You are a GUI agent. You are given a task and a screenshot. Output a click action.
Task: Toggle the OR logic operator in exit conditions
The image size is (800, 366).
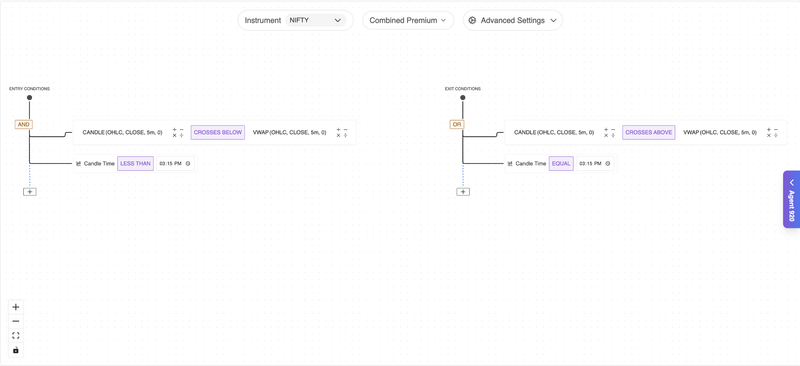[457, 124]
